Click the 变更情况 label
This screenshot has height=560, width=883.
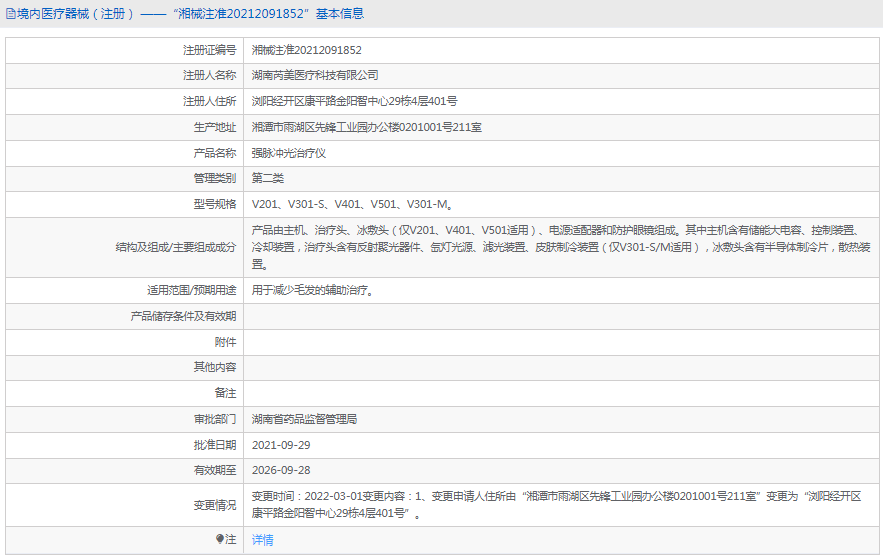(215, 505)
